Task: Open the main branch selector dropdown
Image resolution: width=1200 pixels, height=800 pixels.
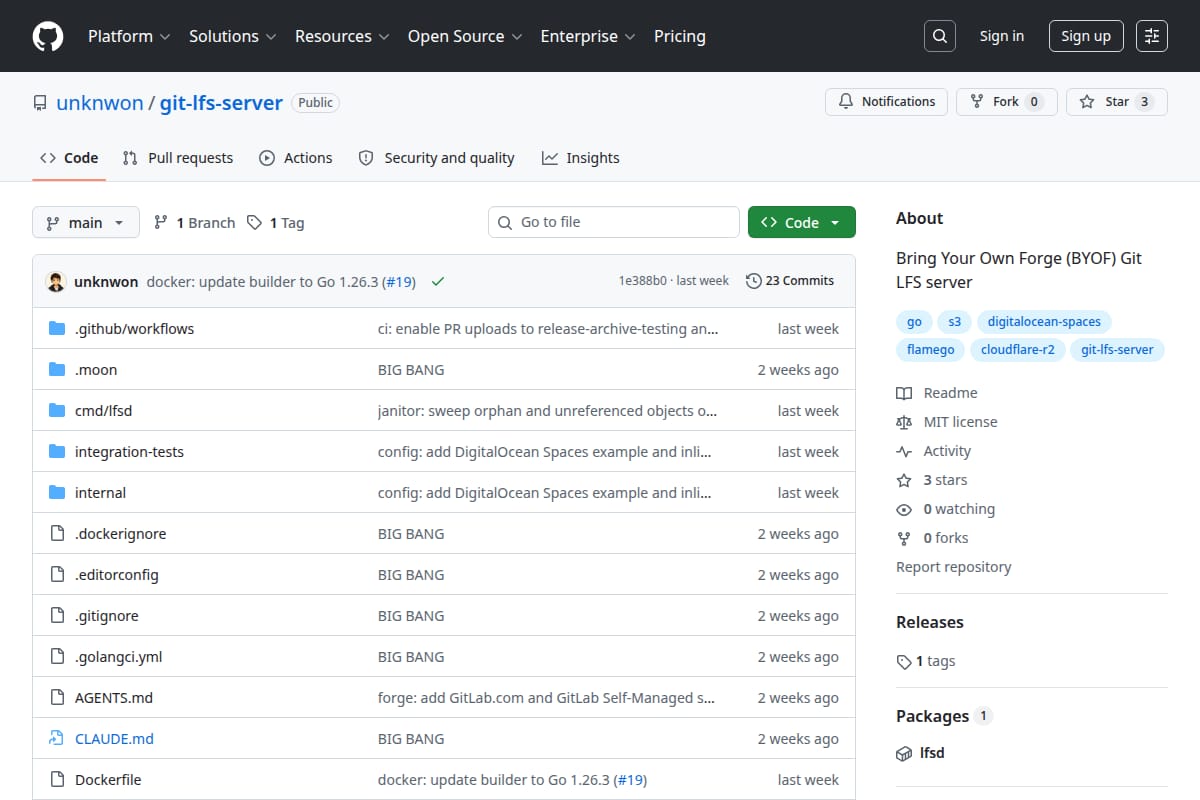Action: point(85,223)
